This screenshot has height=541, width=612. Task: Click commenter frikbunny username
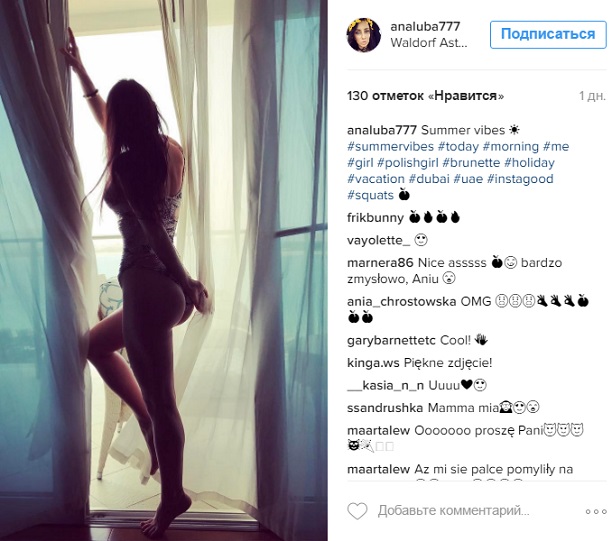pos(375,217)
